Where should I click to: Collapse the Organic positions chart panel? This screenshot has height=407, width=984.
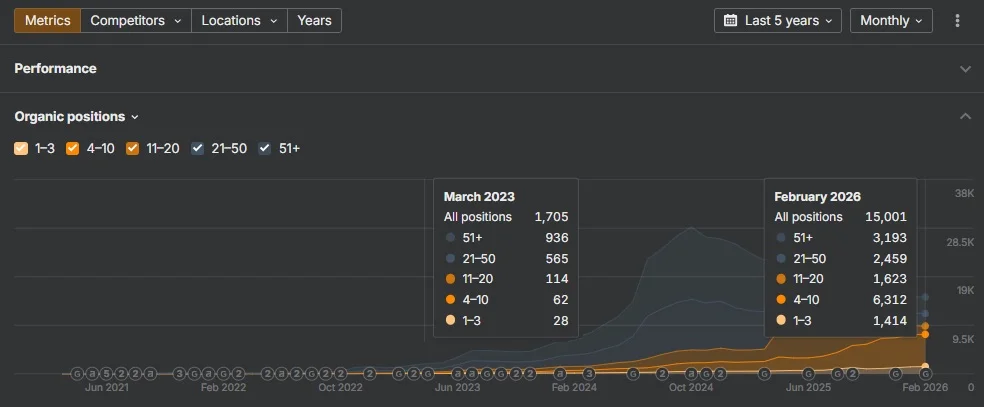click(965, 117)
